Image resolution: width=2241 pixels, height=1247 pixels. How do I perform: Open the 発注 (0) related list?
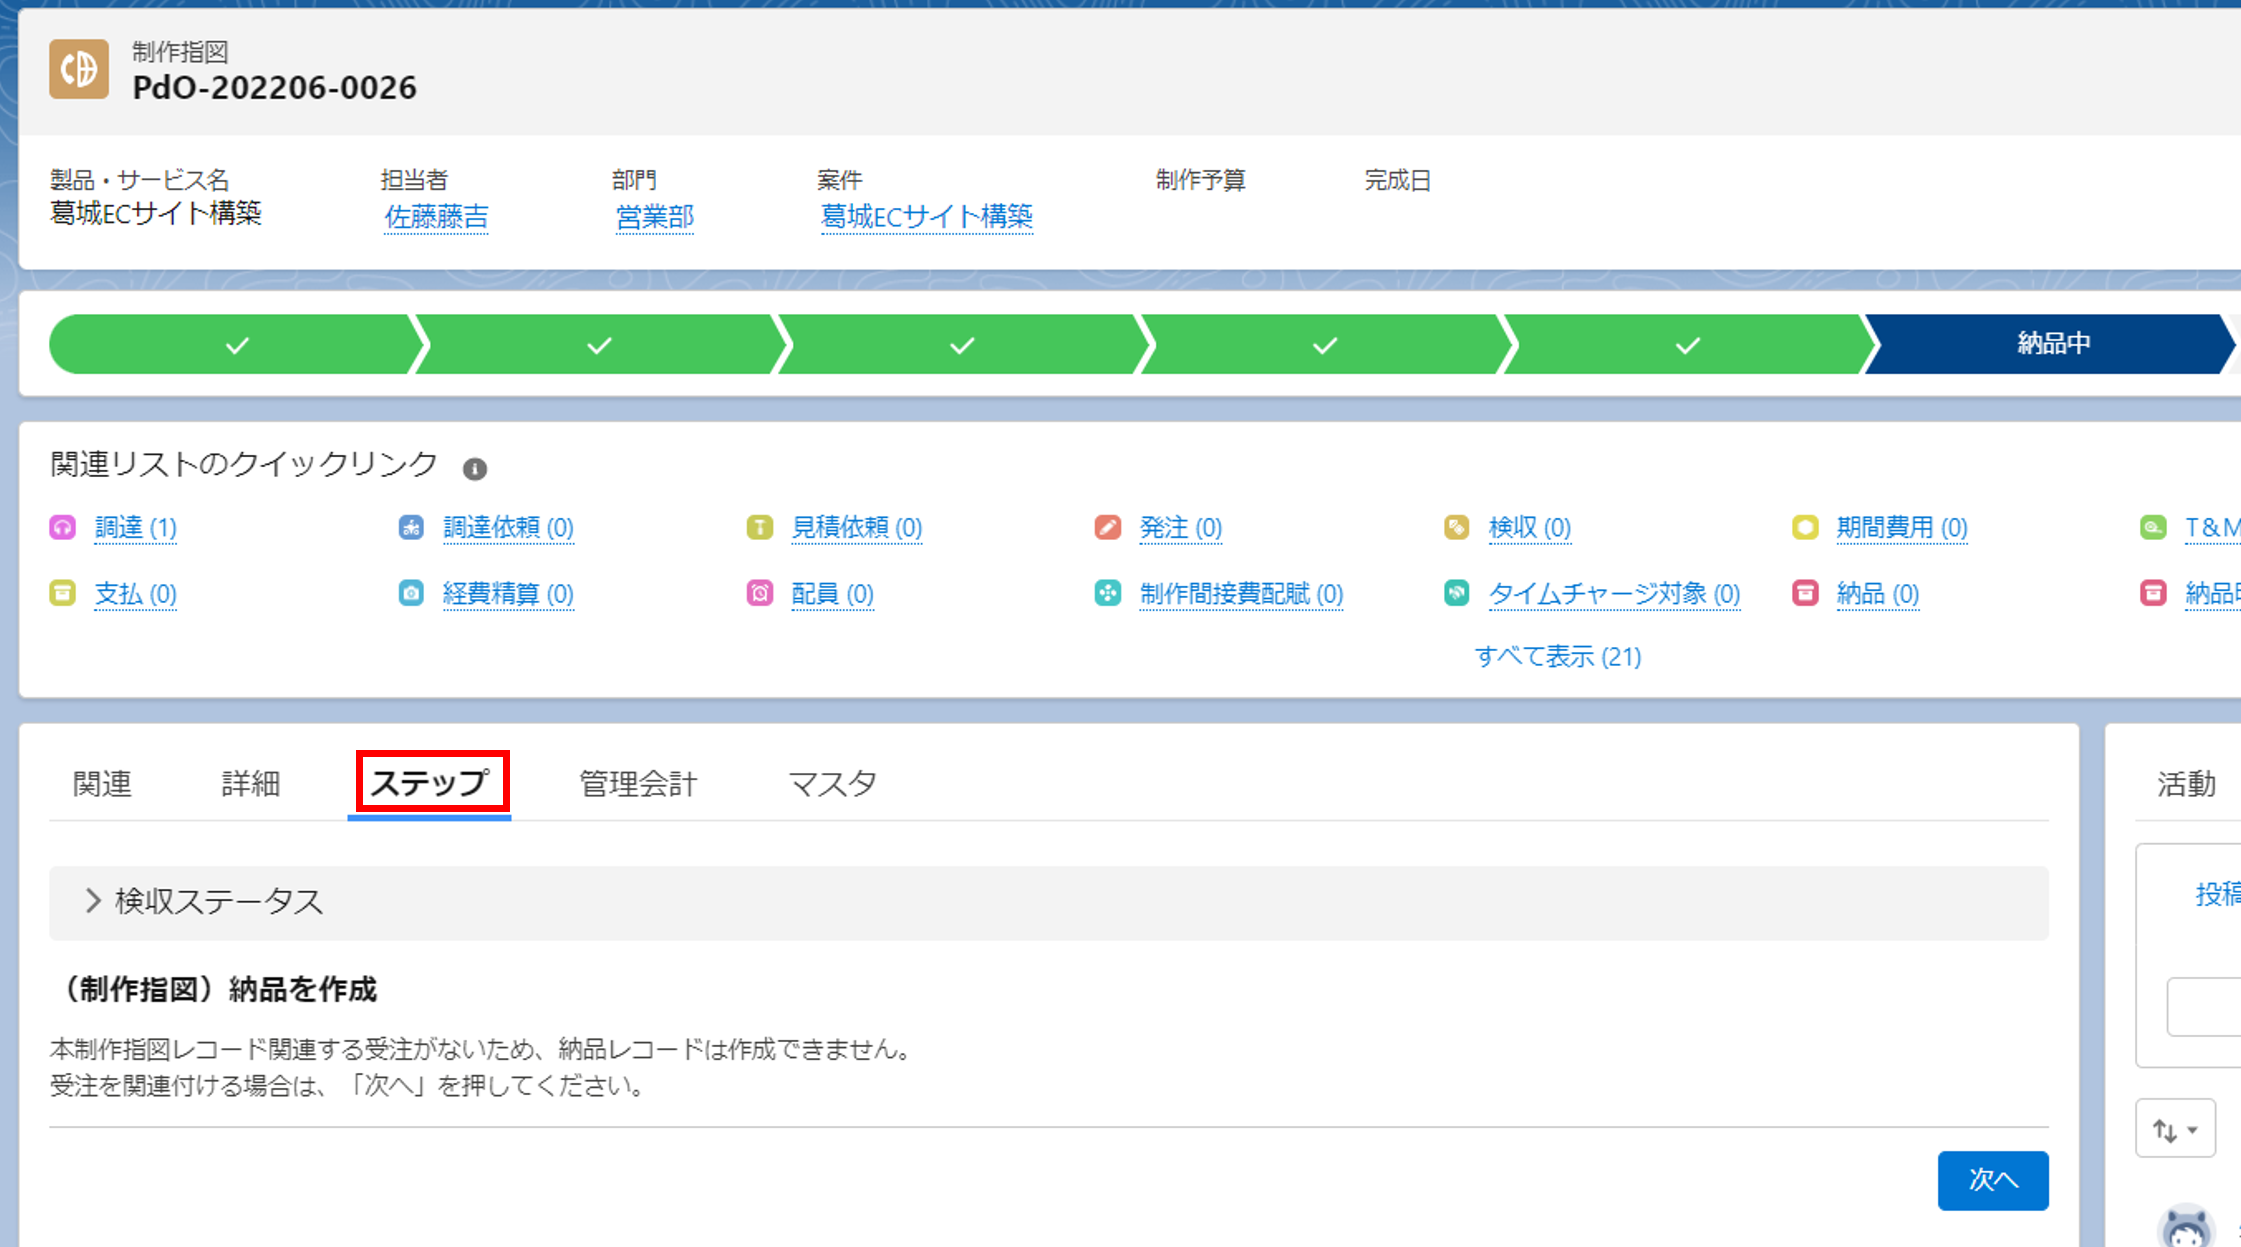(x=1181, y=527)
